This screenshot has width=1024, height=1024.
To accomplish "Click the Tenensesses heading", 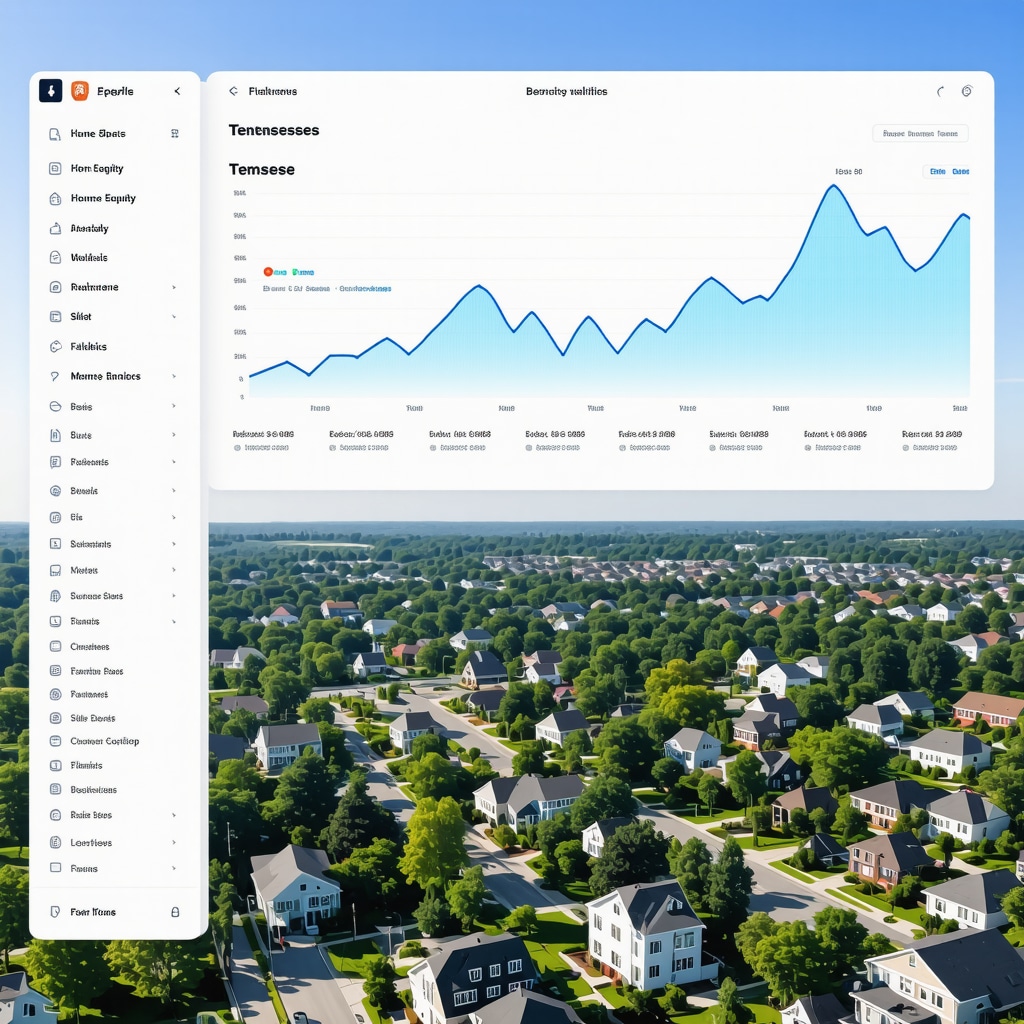I will pyautogui.click(x=274, y=130).
